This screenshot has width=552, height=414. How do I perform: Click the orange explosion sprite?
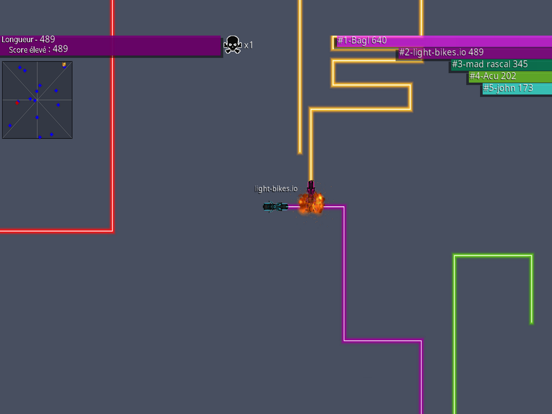[x=311, y=203]
